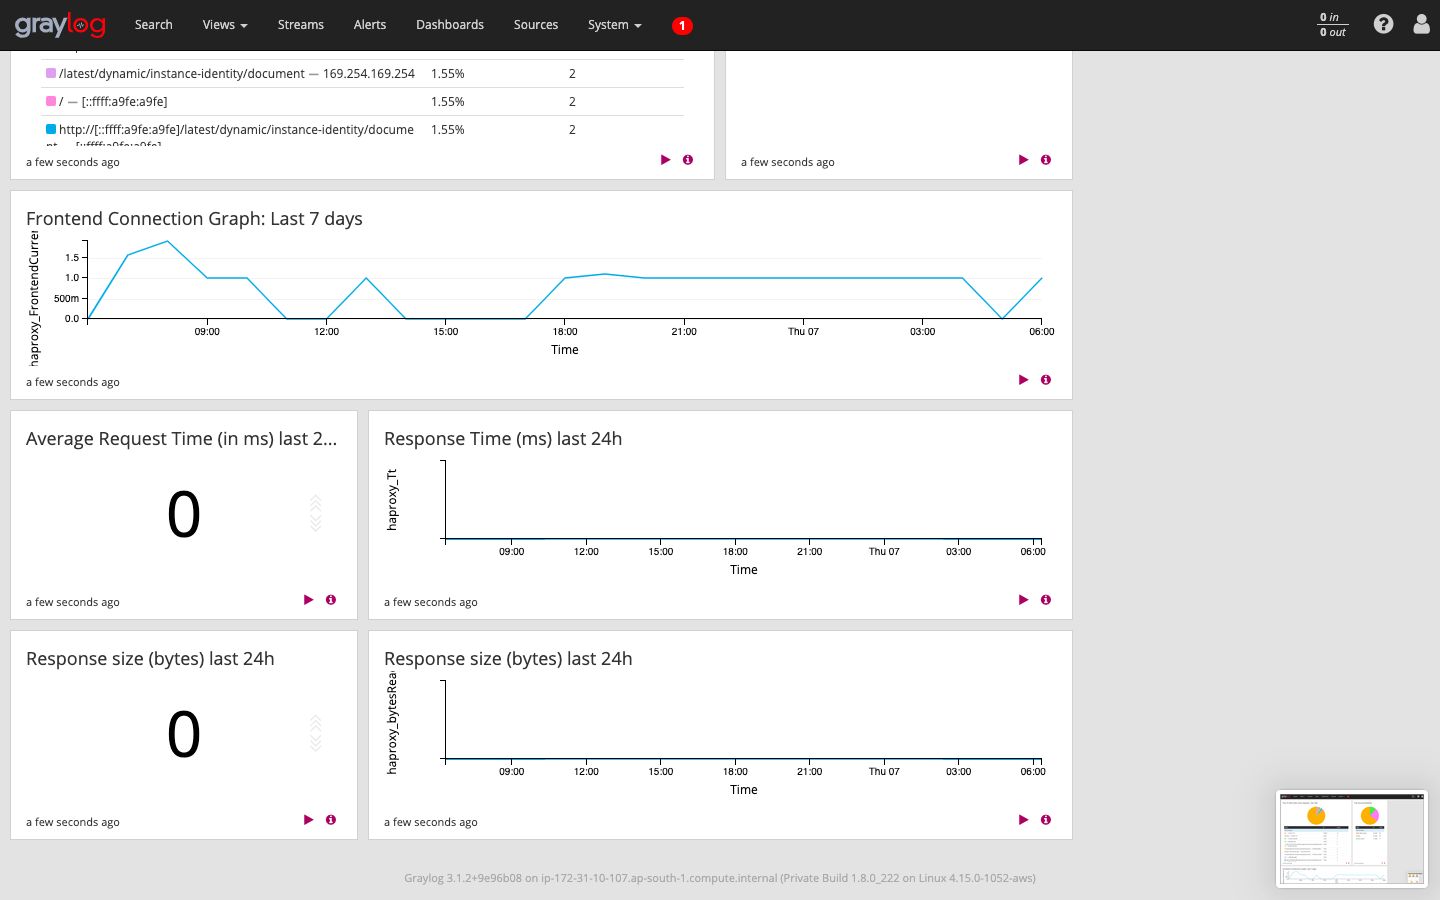Show info for Response size (bytes) chart
The height and width of the screenshot is (900, 1440).
point(1046,820)
